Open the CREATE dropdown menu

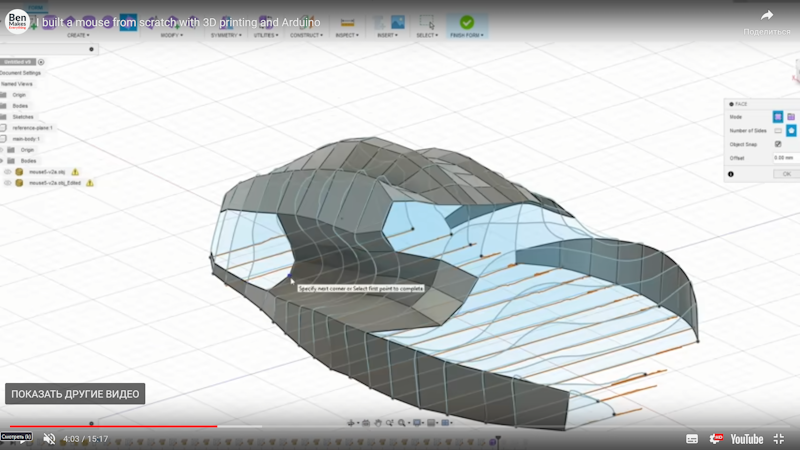(x=78, y=35)
